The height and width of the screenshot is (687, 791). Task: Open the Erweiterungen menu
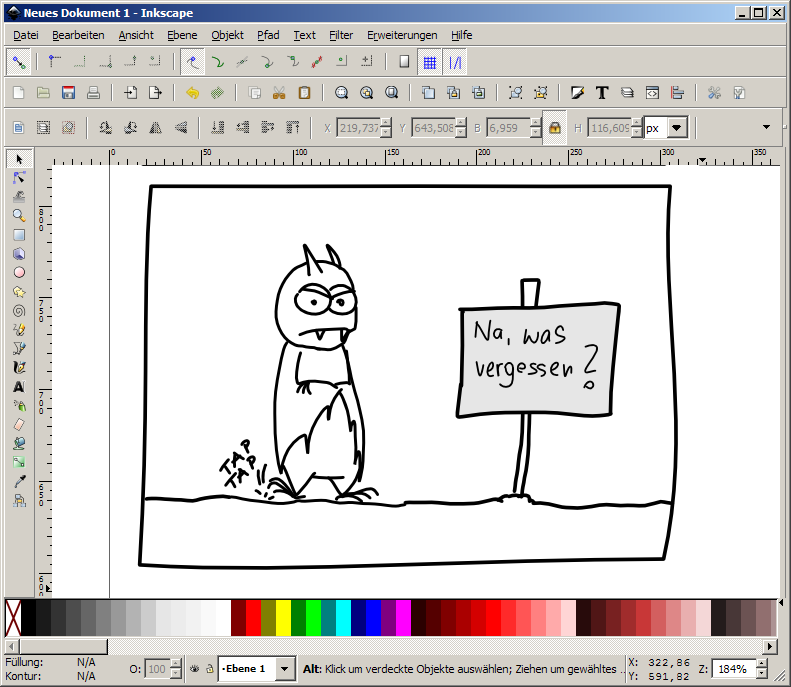click(402, 35)
